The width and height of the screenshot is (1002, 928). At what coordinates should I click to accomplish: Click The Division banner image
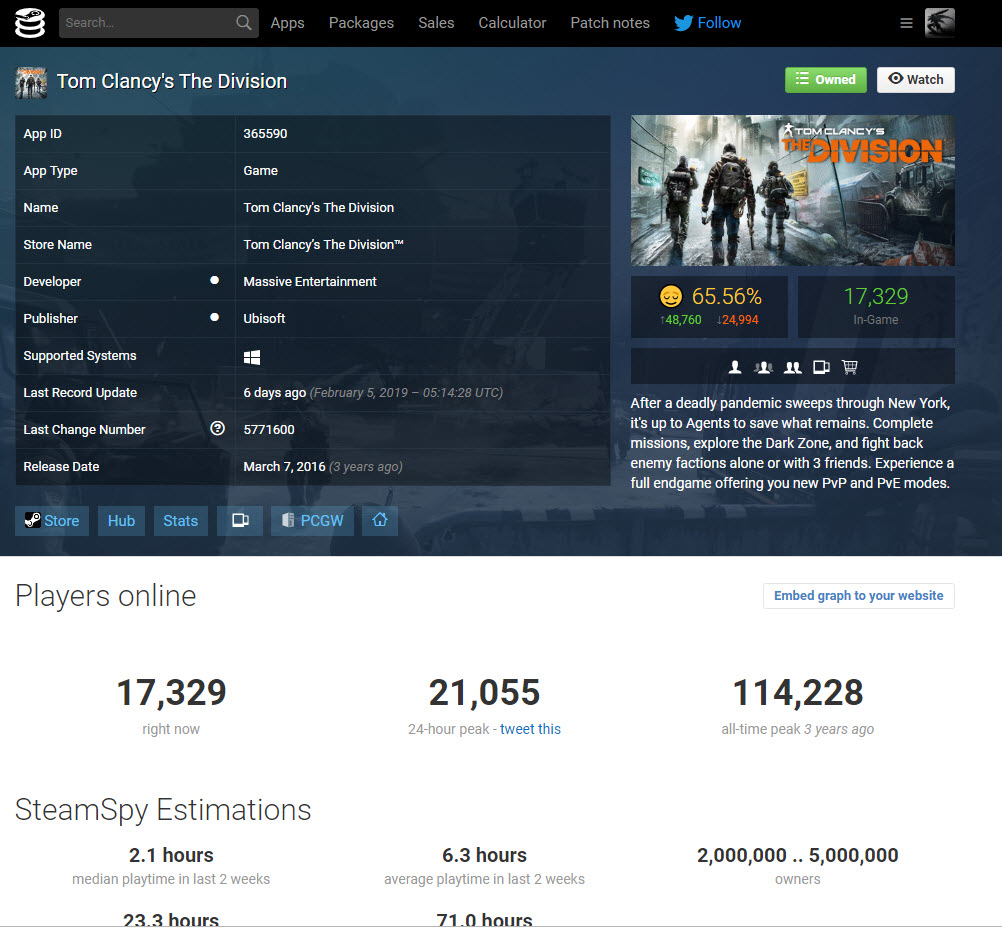pyautogui.click(x=792, y=191)
